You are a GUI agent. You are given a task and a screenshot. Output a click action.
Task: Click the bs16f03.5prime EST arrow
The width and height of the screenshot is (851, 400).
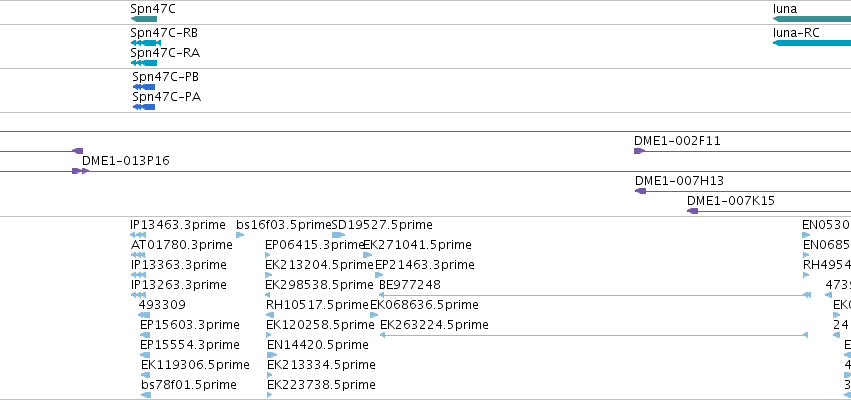tap(240, 235)
